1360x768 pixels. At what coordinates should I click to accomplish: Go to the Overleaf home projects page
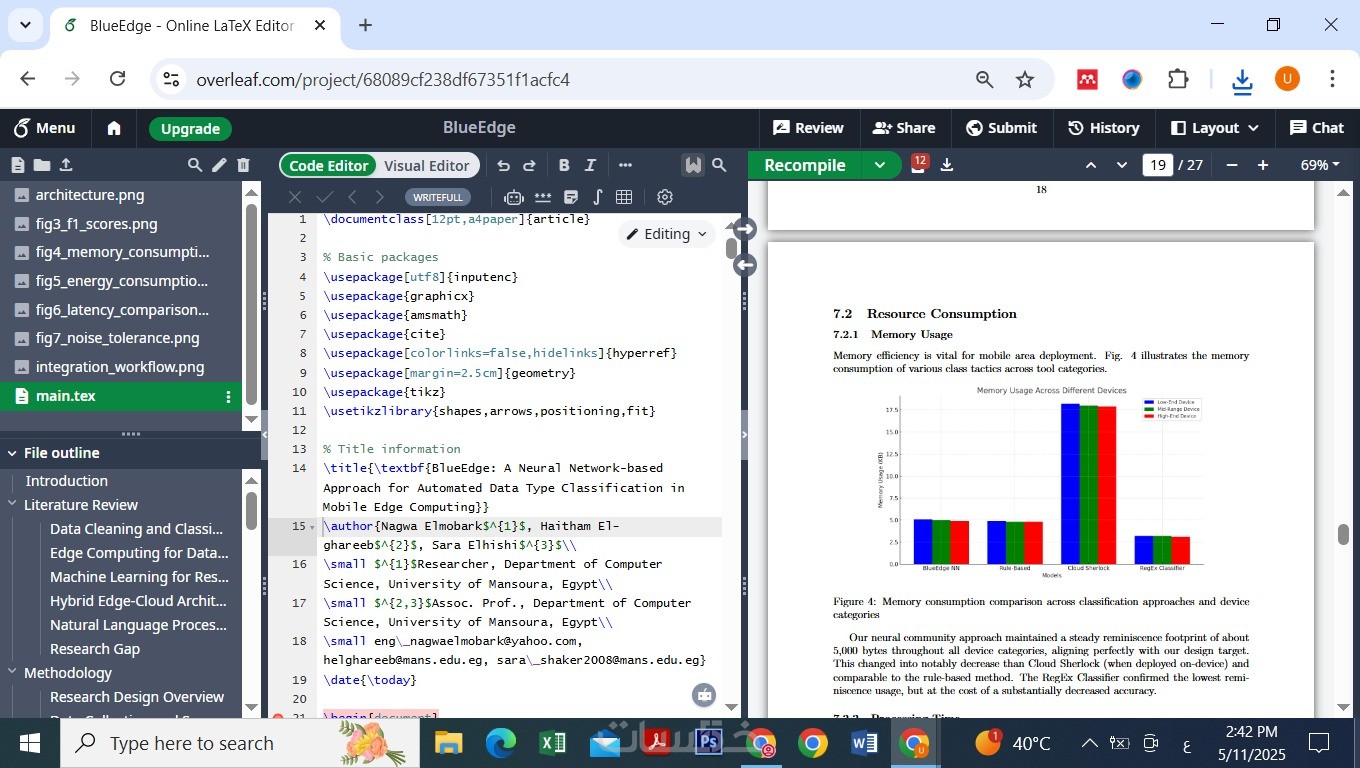click(114, 128)
